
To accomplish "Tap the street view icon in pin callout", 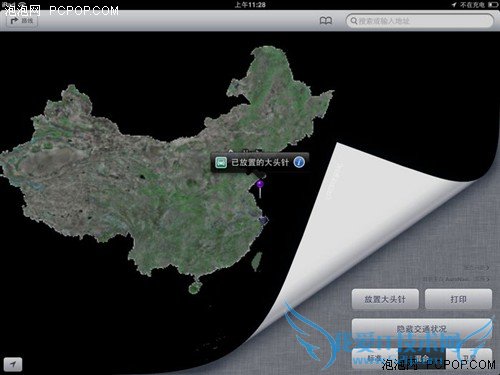I will (221, 162).
